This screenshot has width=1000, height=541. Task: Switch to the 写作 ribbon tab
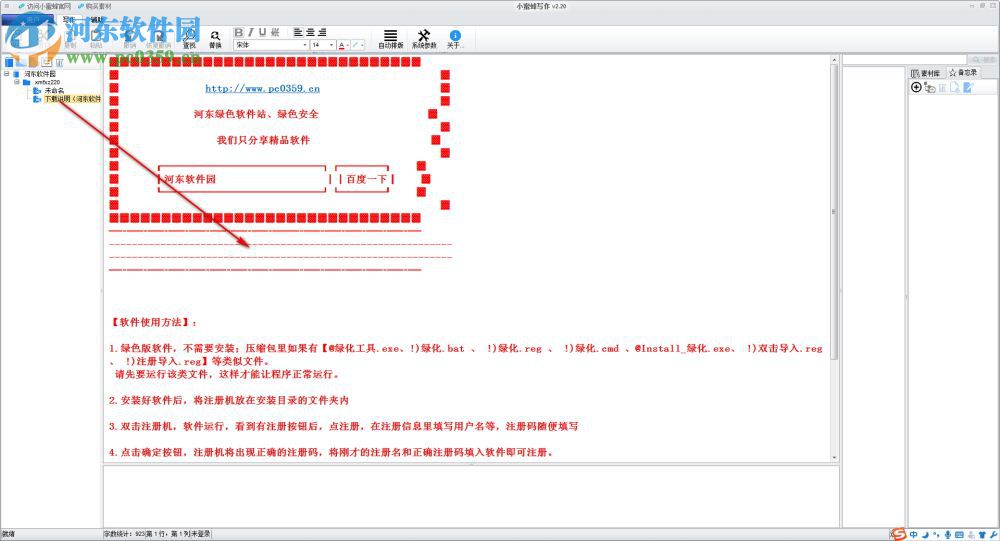coord(69,20)
